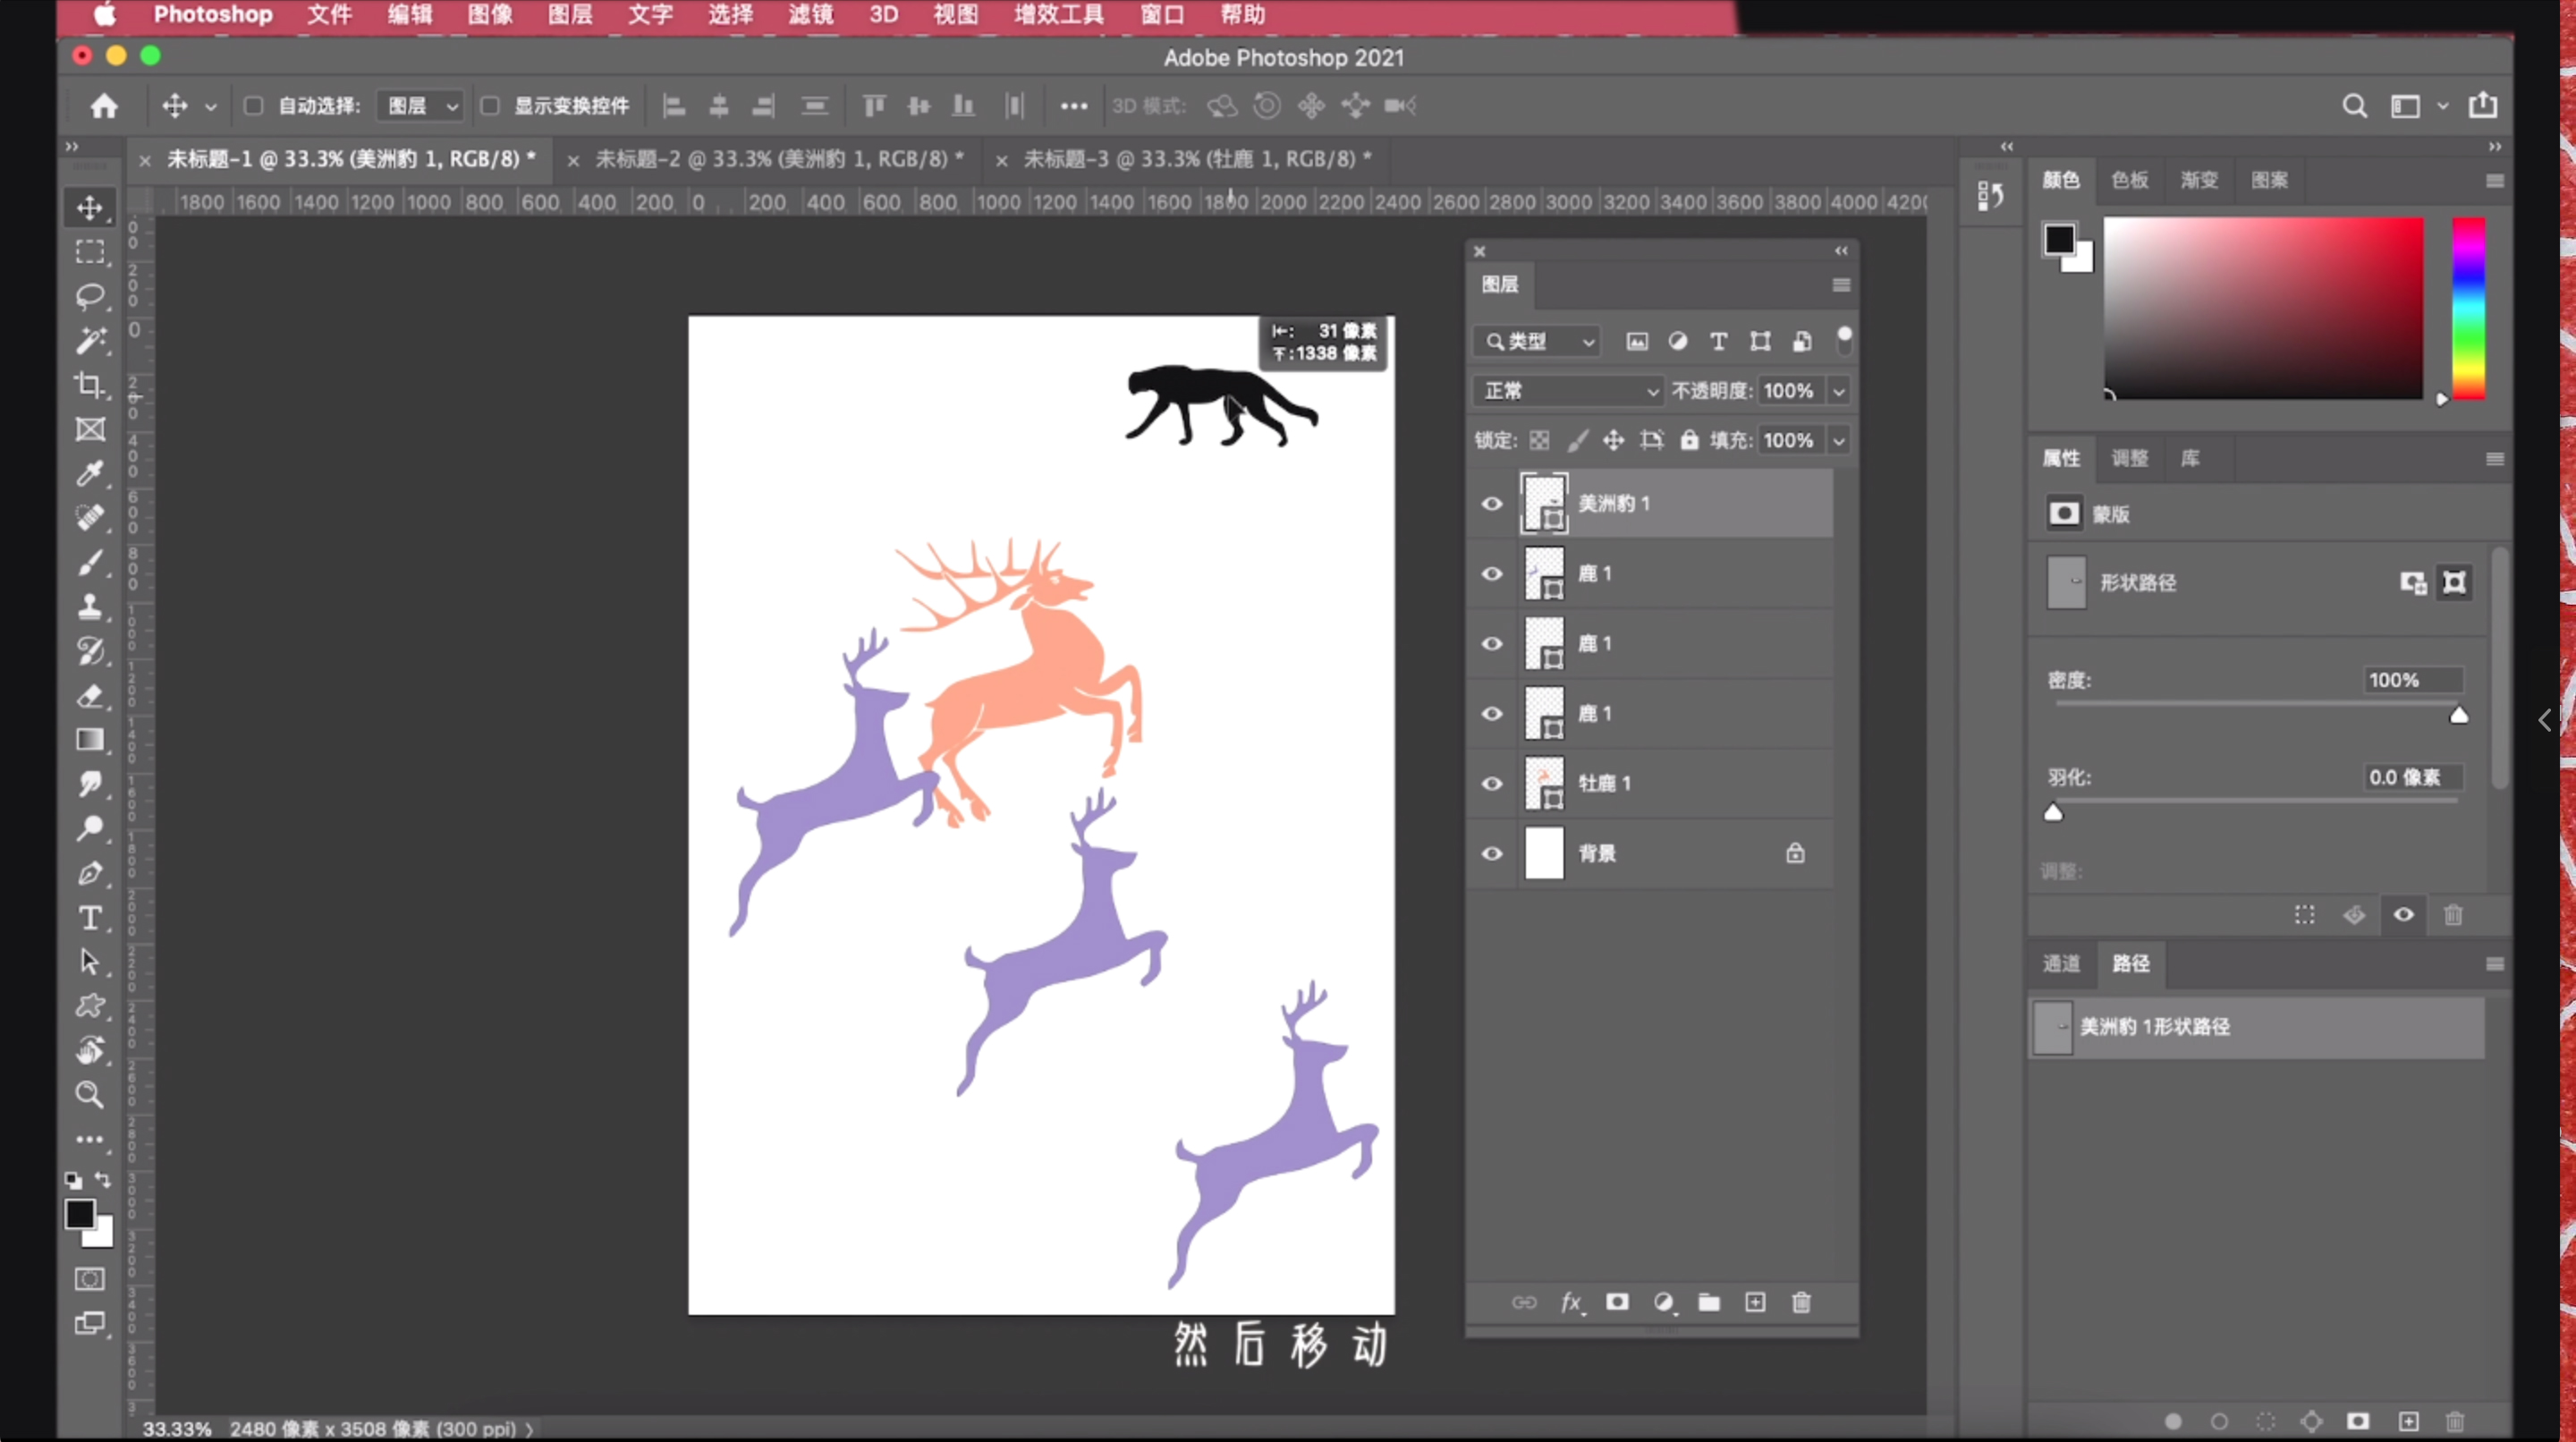2576x1442 pixels.
Task: Click the delete layer trash icon
Action: tap(1801, 1302)
